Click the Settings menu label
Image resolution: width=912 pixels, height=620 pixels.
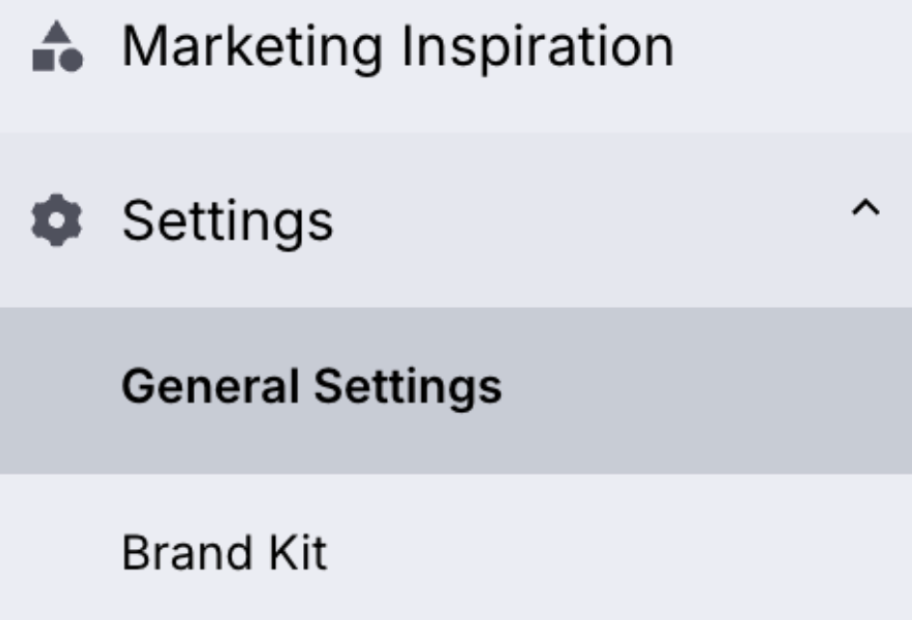pos(227,221)
